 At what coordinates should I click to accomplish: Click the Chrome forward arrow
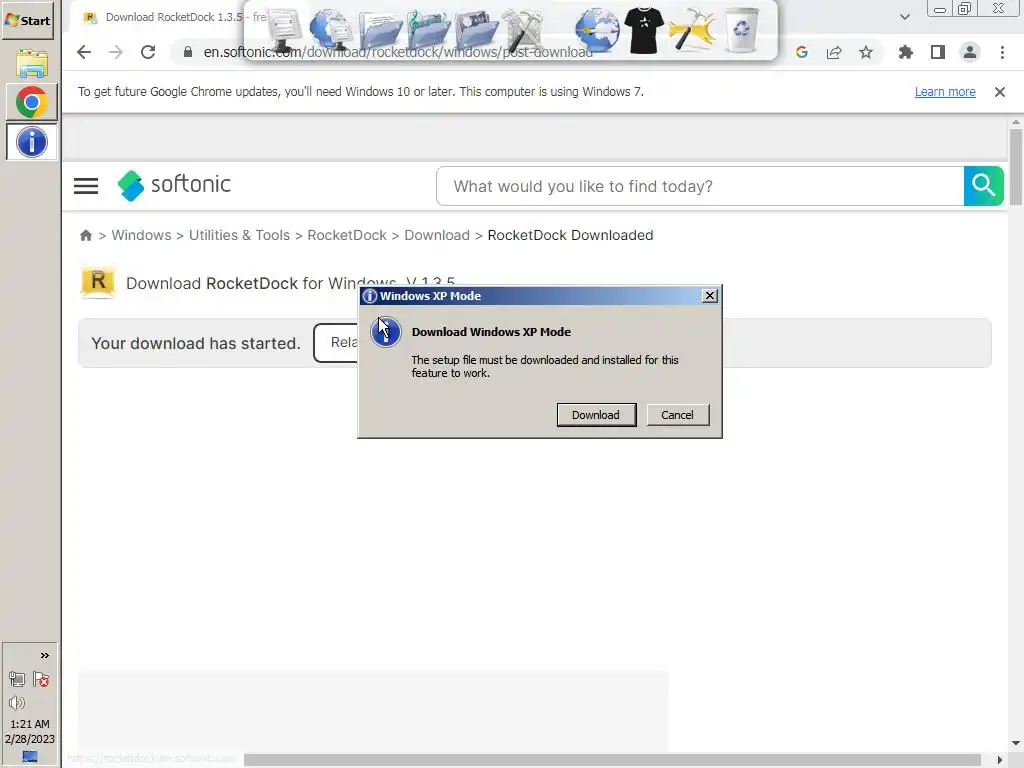[116, 52]
